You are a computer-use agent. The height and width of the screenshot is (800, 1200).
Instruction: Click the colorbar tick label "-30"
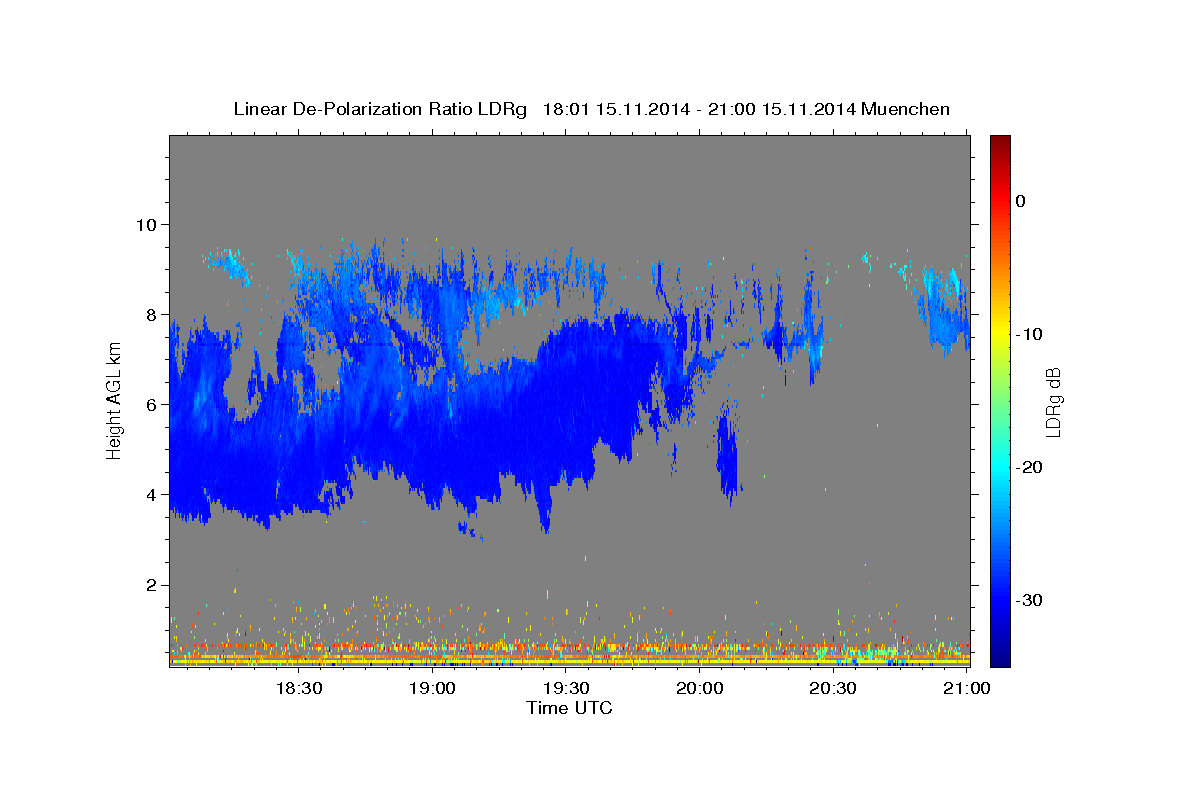point(1029,600)
